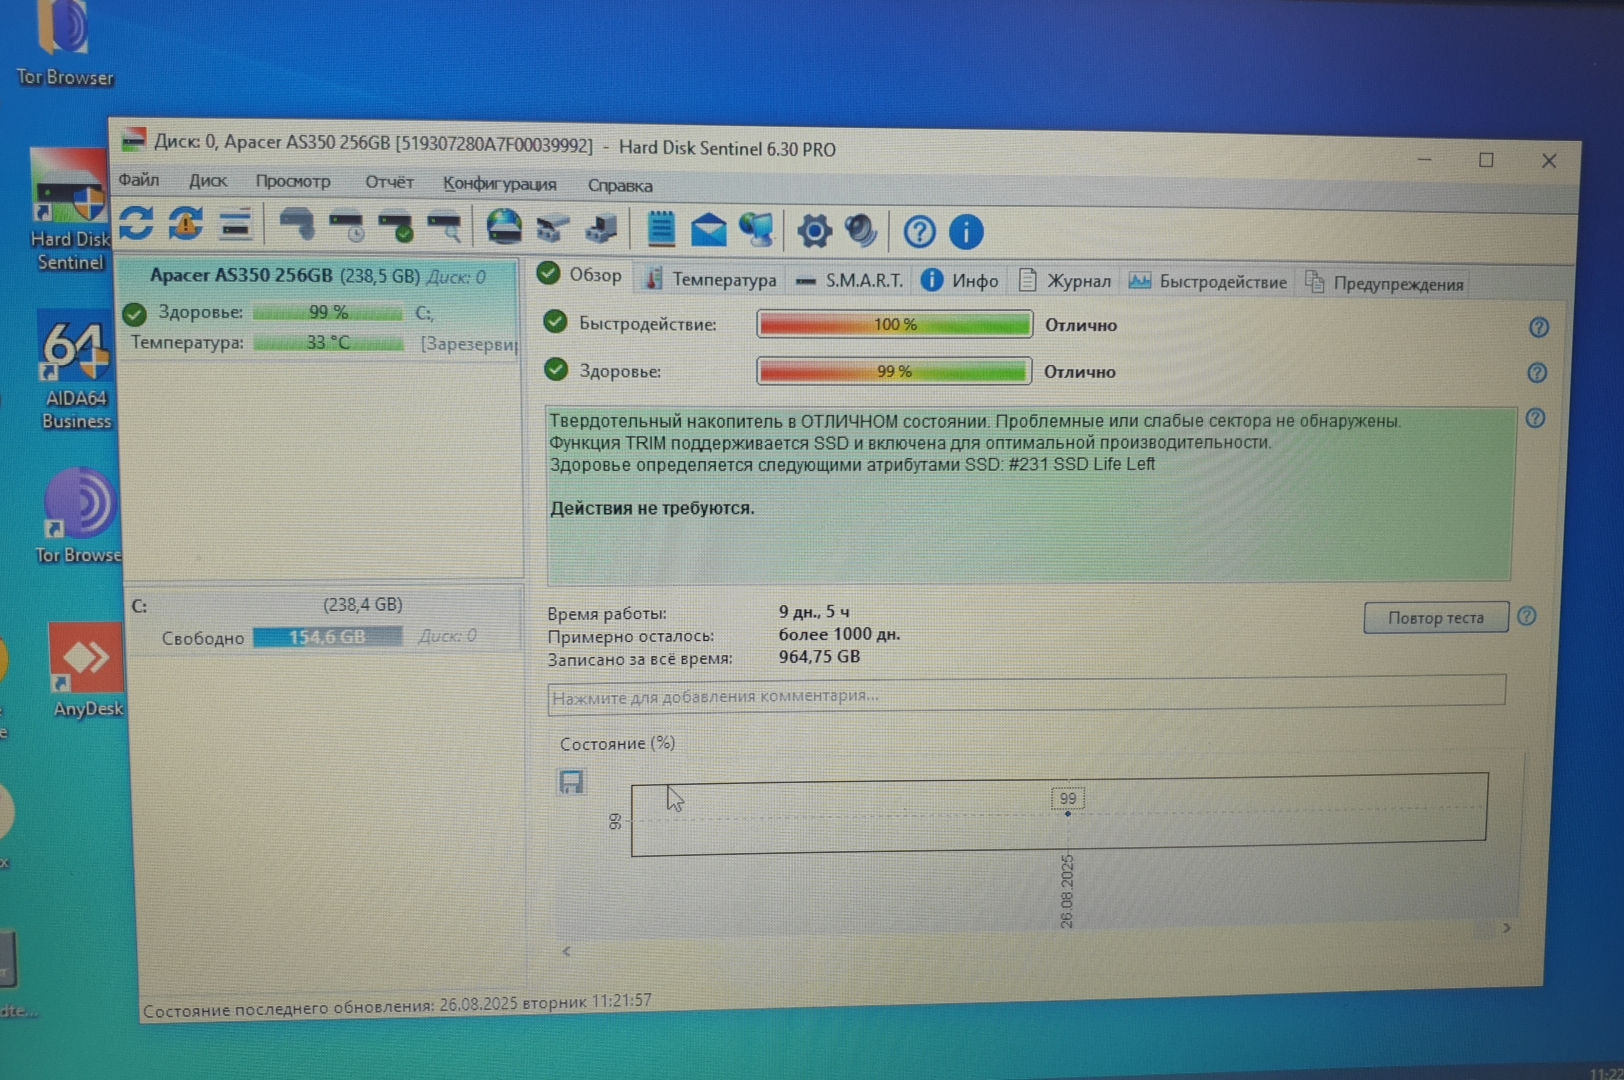Open configuration via the gear icon
Screen dimensions: 1624x1080
(x=814, y=231)
